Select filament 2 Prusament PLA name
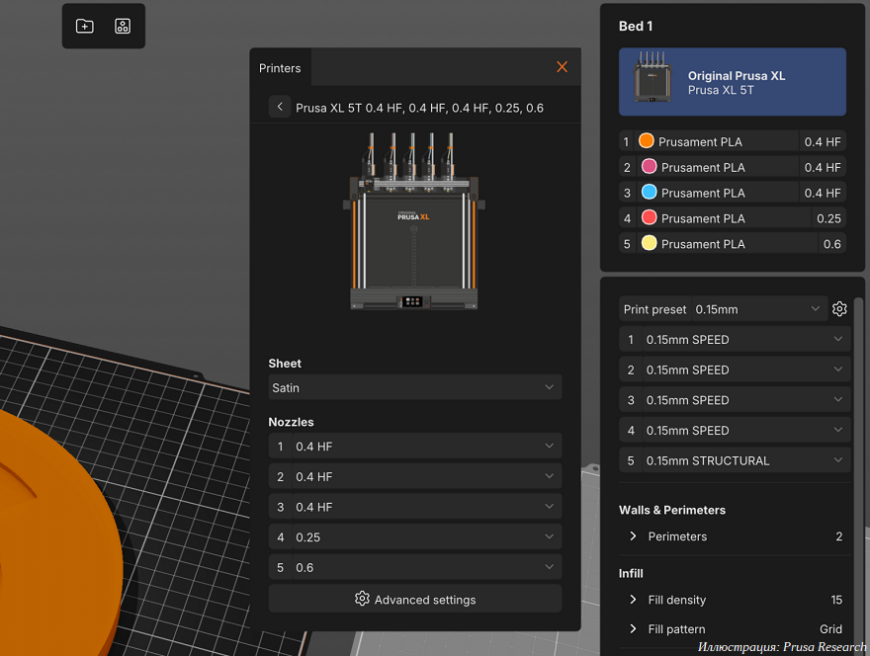 (x=703, y=168)
